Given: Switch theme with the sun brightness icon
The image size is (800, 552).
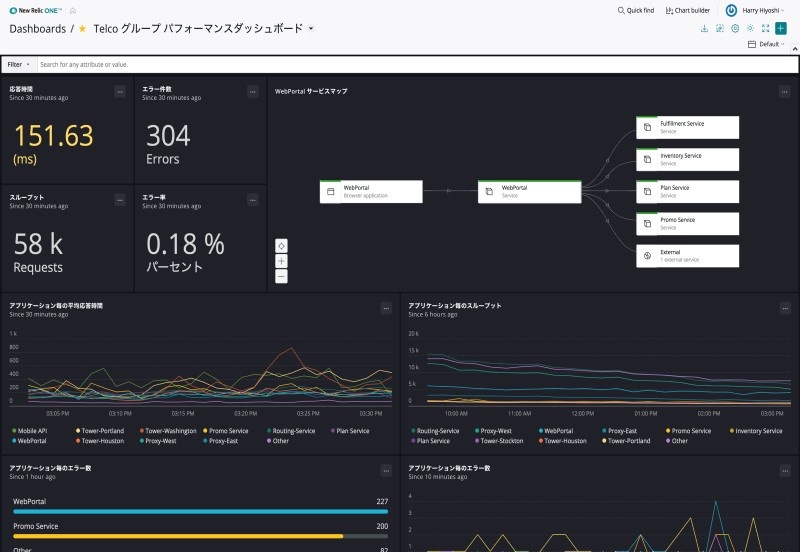Looking at the screenshot, I should click(x=750, y=29).
